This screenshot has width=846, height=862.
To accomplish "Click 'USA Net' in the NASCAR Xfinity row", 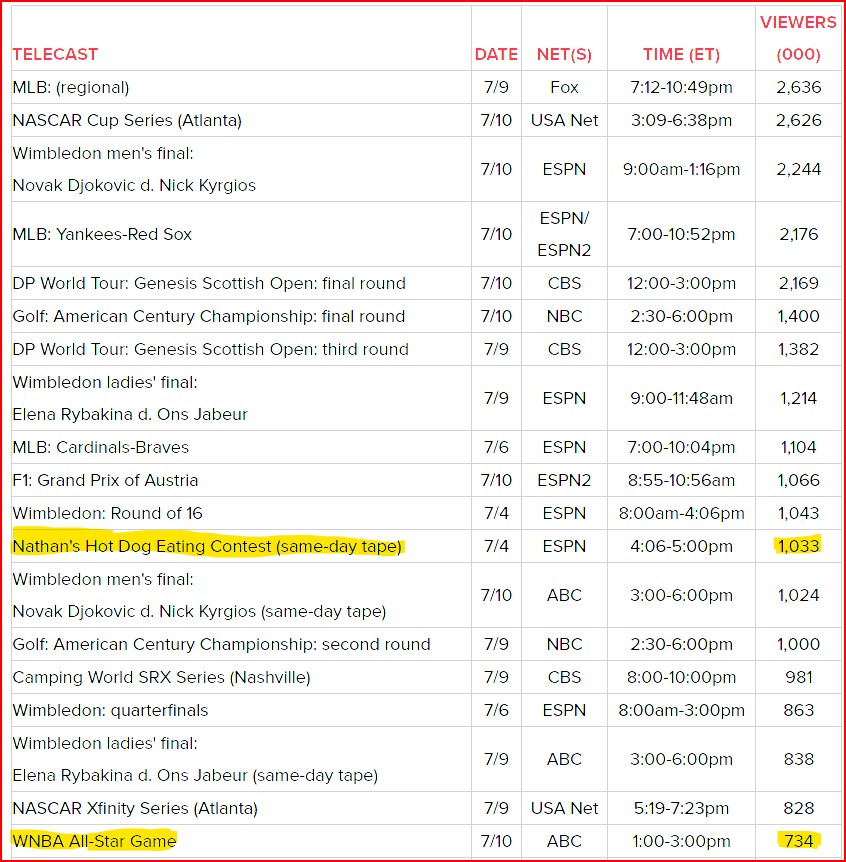I will 564,808.
